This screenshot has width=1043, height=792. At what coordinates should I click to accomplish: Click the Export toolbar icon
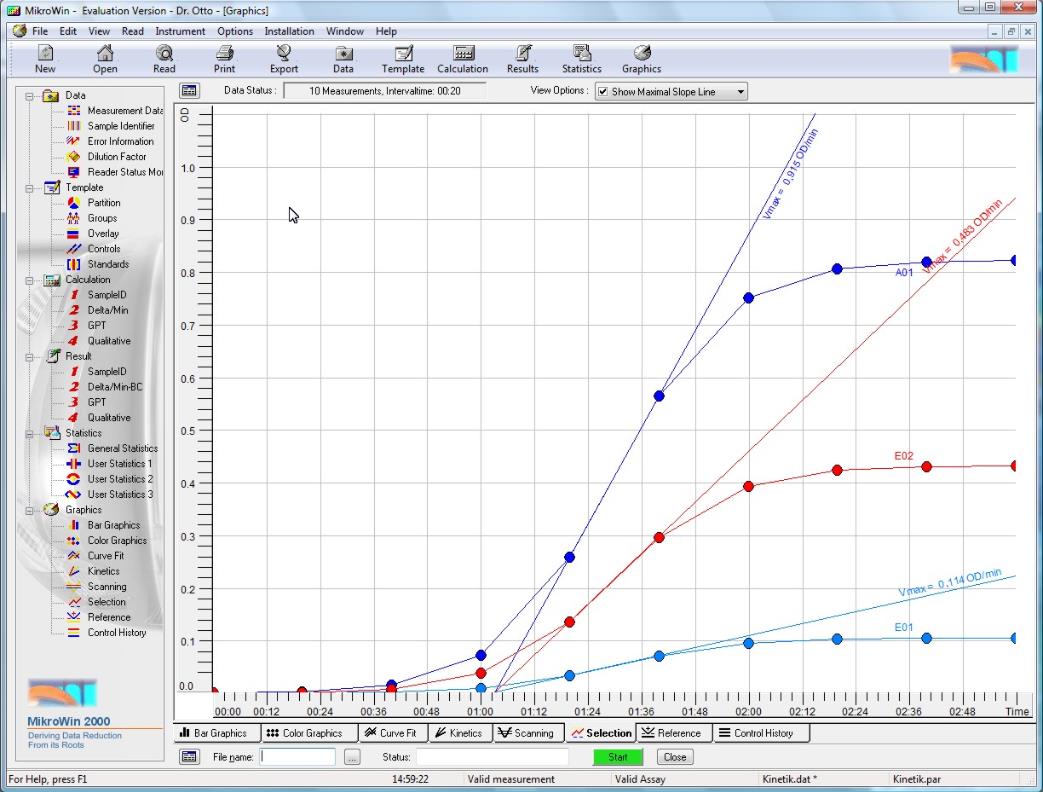click(283, 59)
